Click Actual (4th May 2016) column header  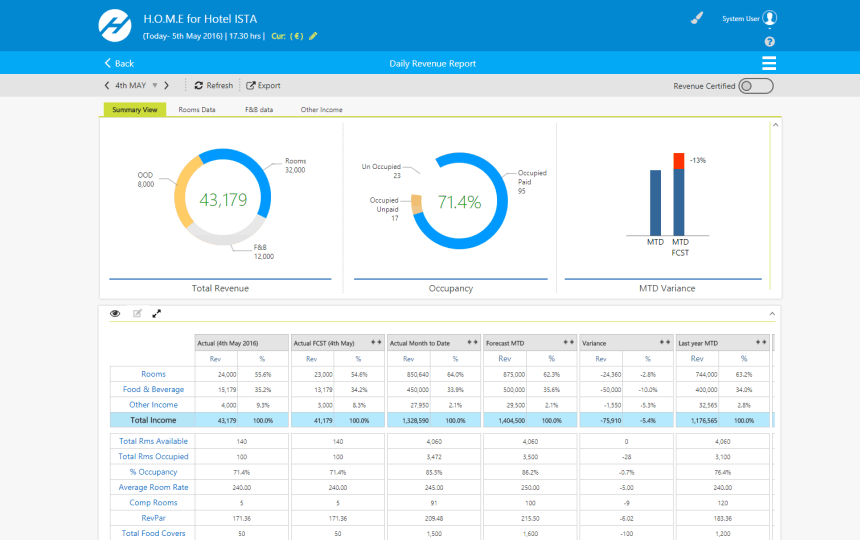[242, 343]
